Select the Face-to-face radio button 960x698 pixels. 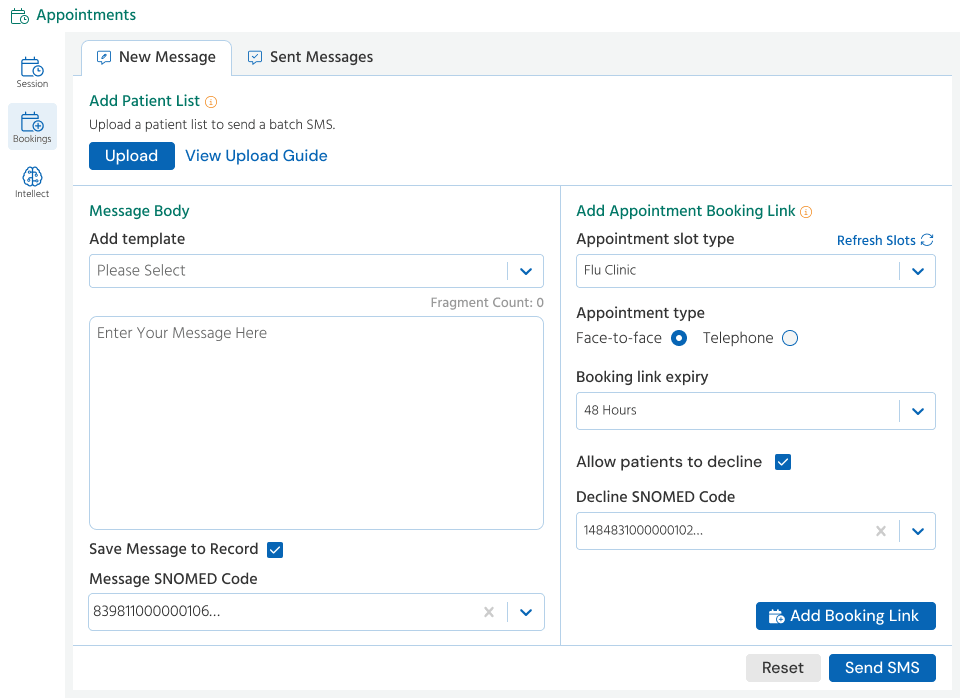tap(679, 338)
